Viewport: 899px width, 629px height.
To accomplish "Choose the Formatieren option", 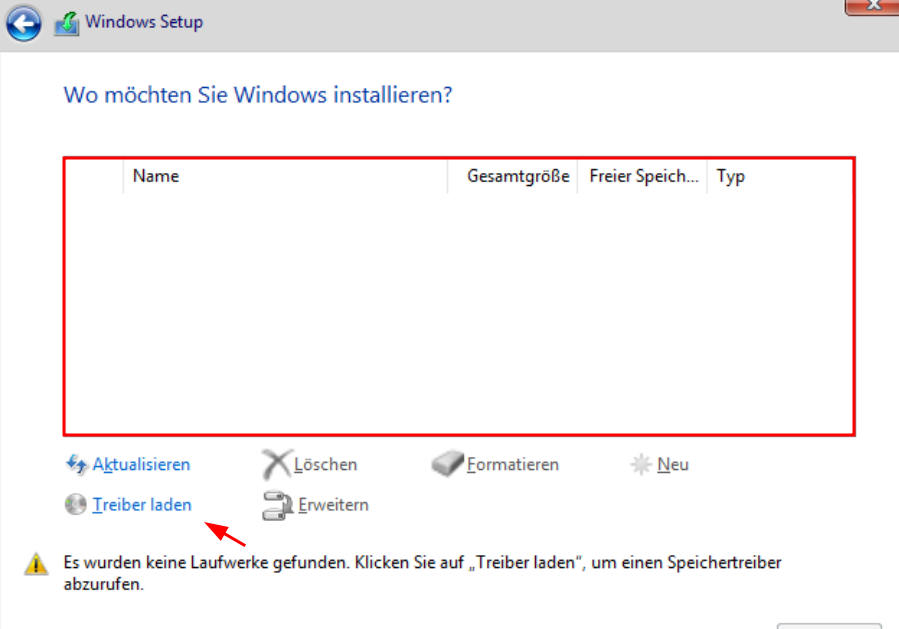I will (513, 464).
